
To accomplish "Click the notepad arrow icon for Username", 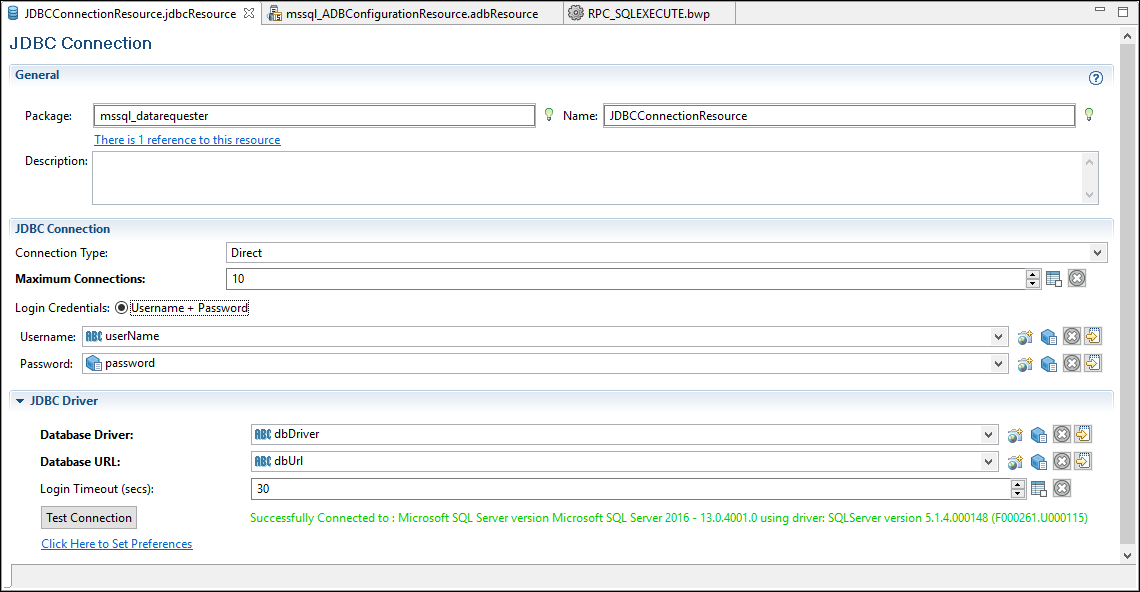I will 1093,336.
